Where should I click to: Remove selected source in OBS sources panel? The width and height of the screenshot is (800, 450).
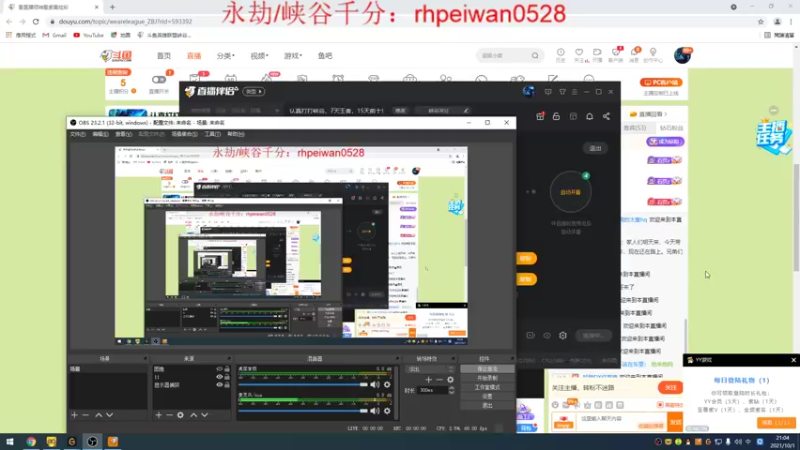click(x=169, y=415)
